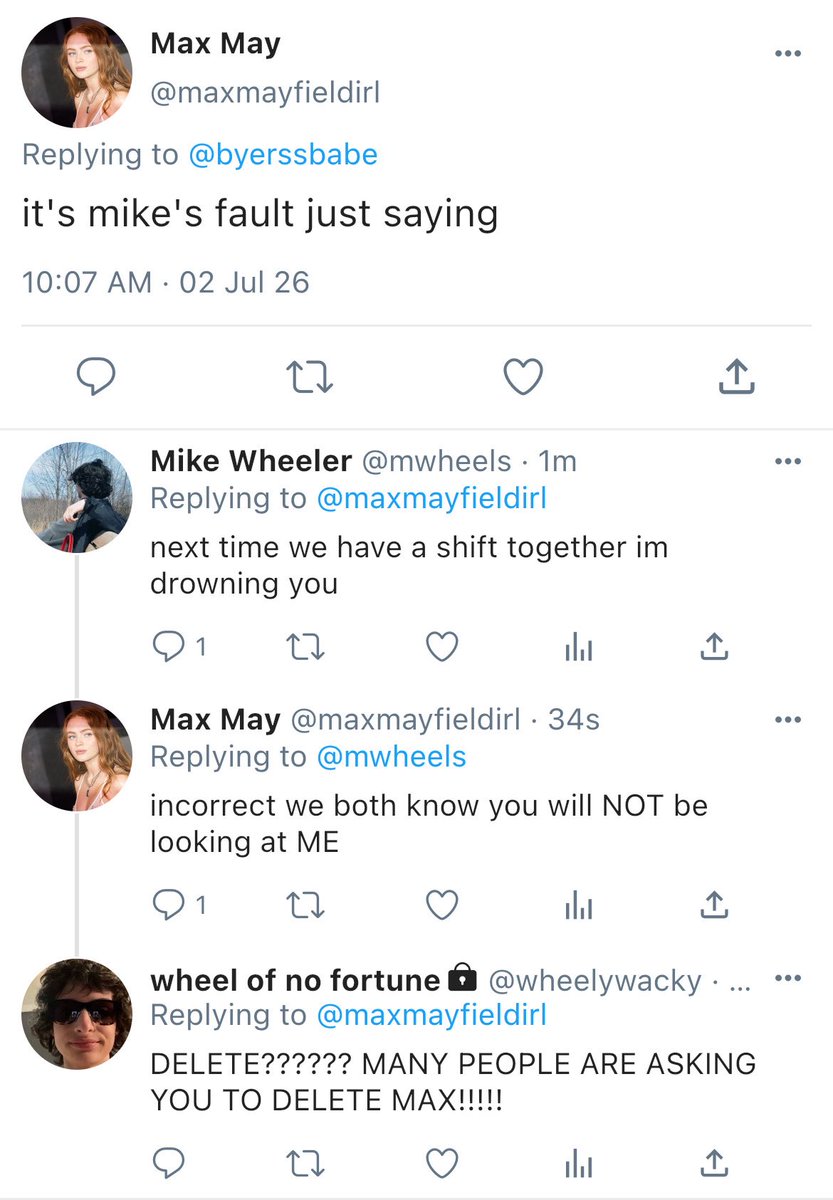View analytics on the wheelywacky reply
The image size is (833, 1200).
pos(579,1162)
